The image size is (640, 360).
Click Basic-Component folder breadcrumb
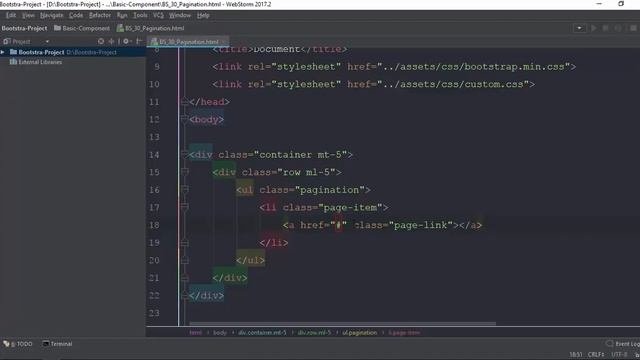(x=82, y=28)
